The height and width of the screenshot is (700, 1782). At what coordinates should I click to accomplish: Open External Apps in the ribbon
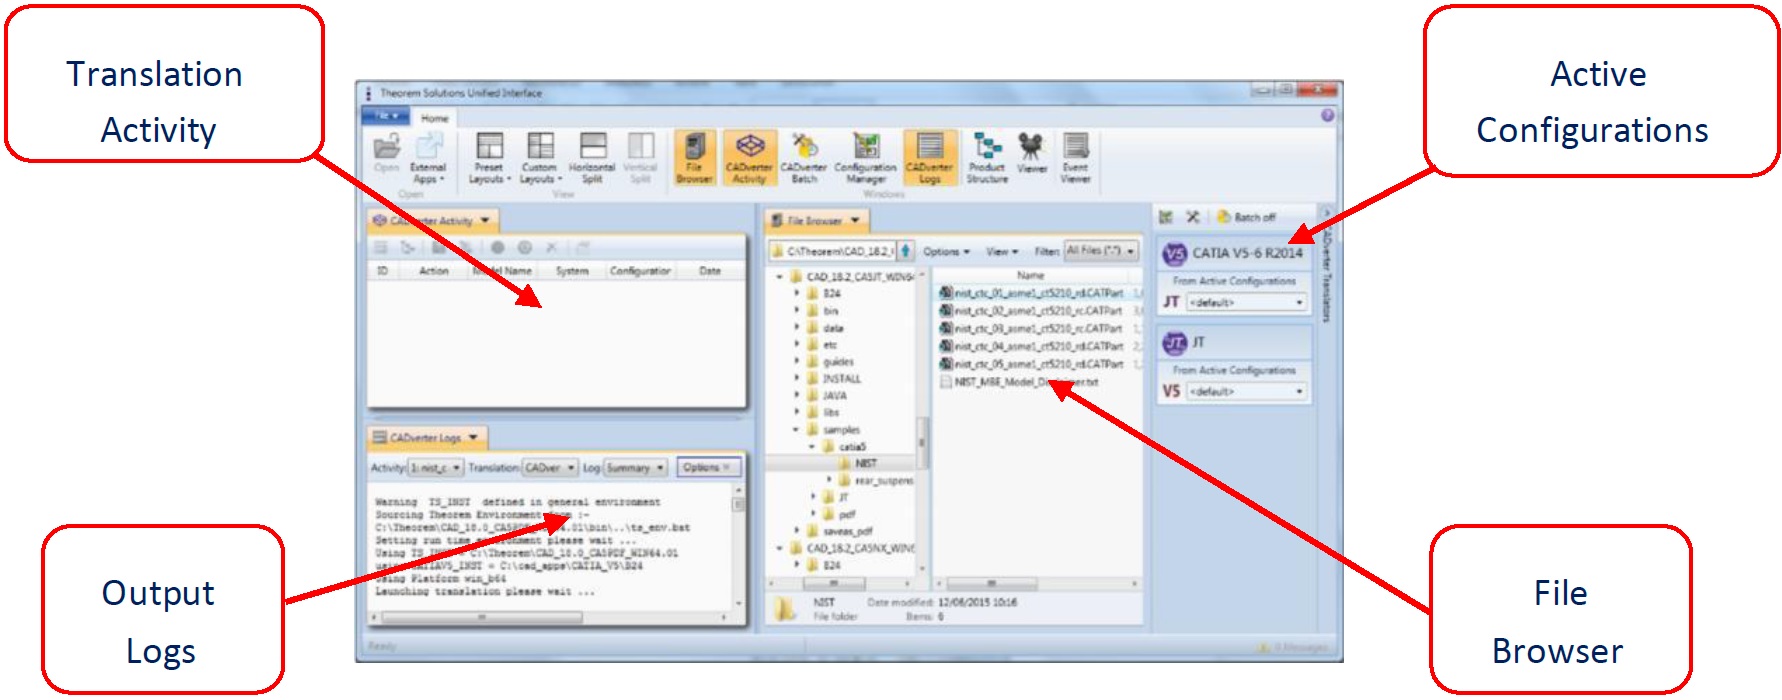pyautogui.click(x=428, y=159)
